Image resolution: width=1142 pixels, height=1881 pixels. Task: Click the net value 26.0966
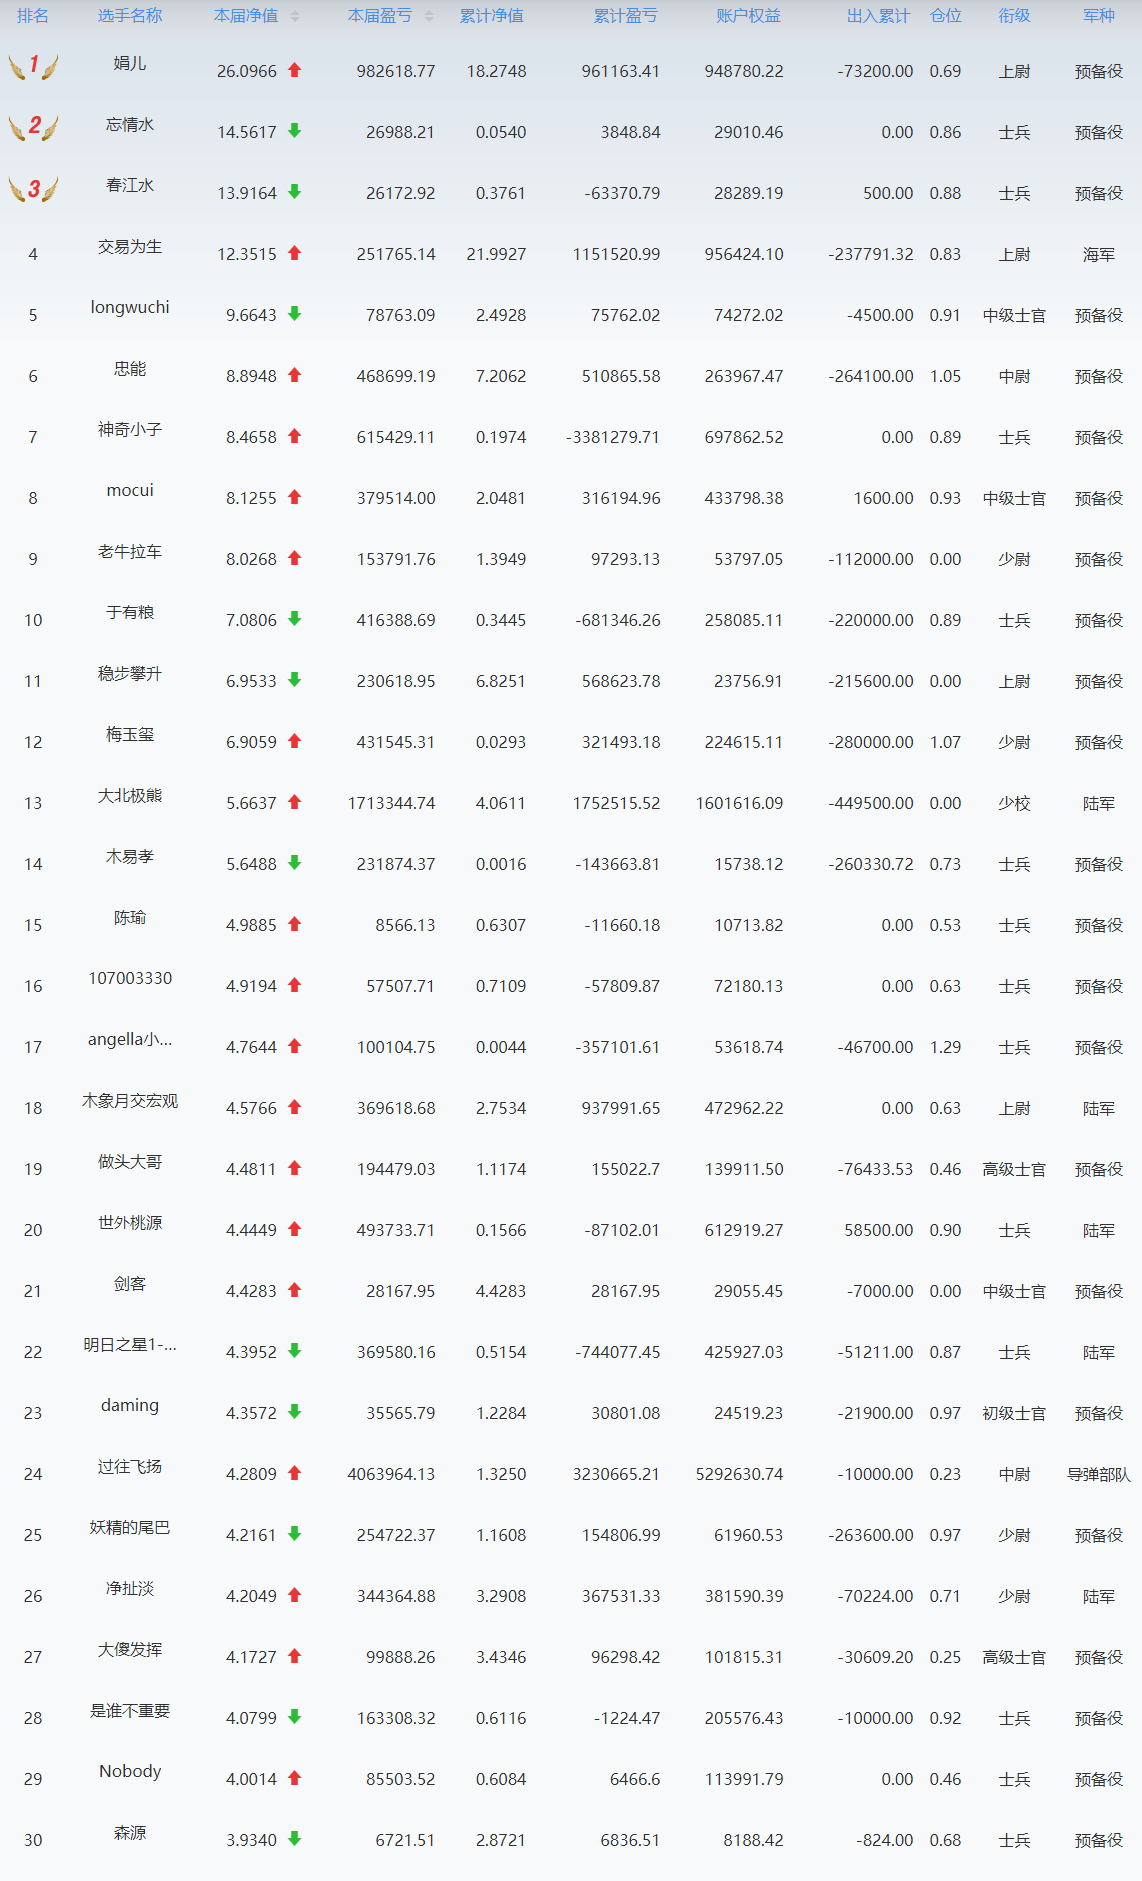pyautogui.click(x=247, y=71)
